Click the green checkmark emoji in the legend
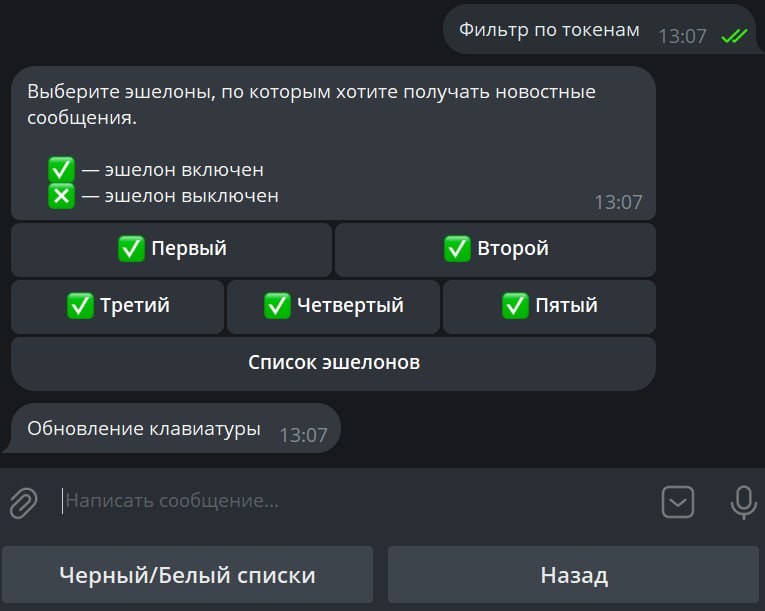The image size is (765, 611). tap(61, 169)
